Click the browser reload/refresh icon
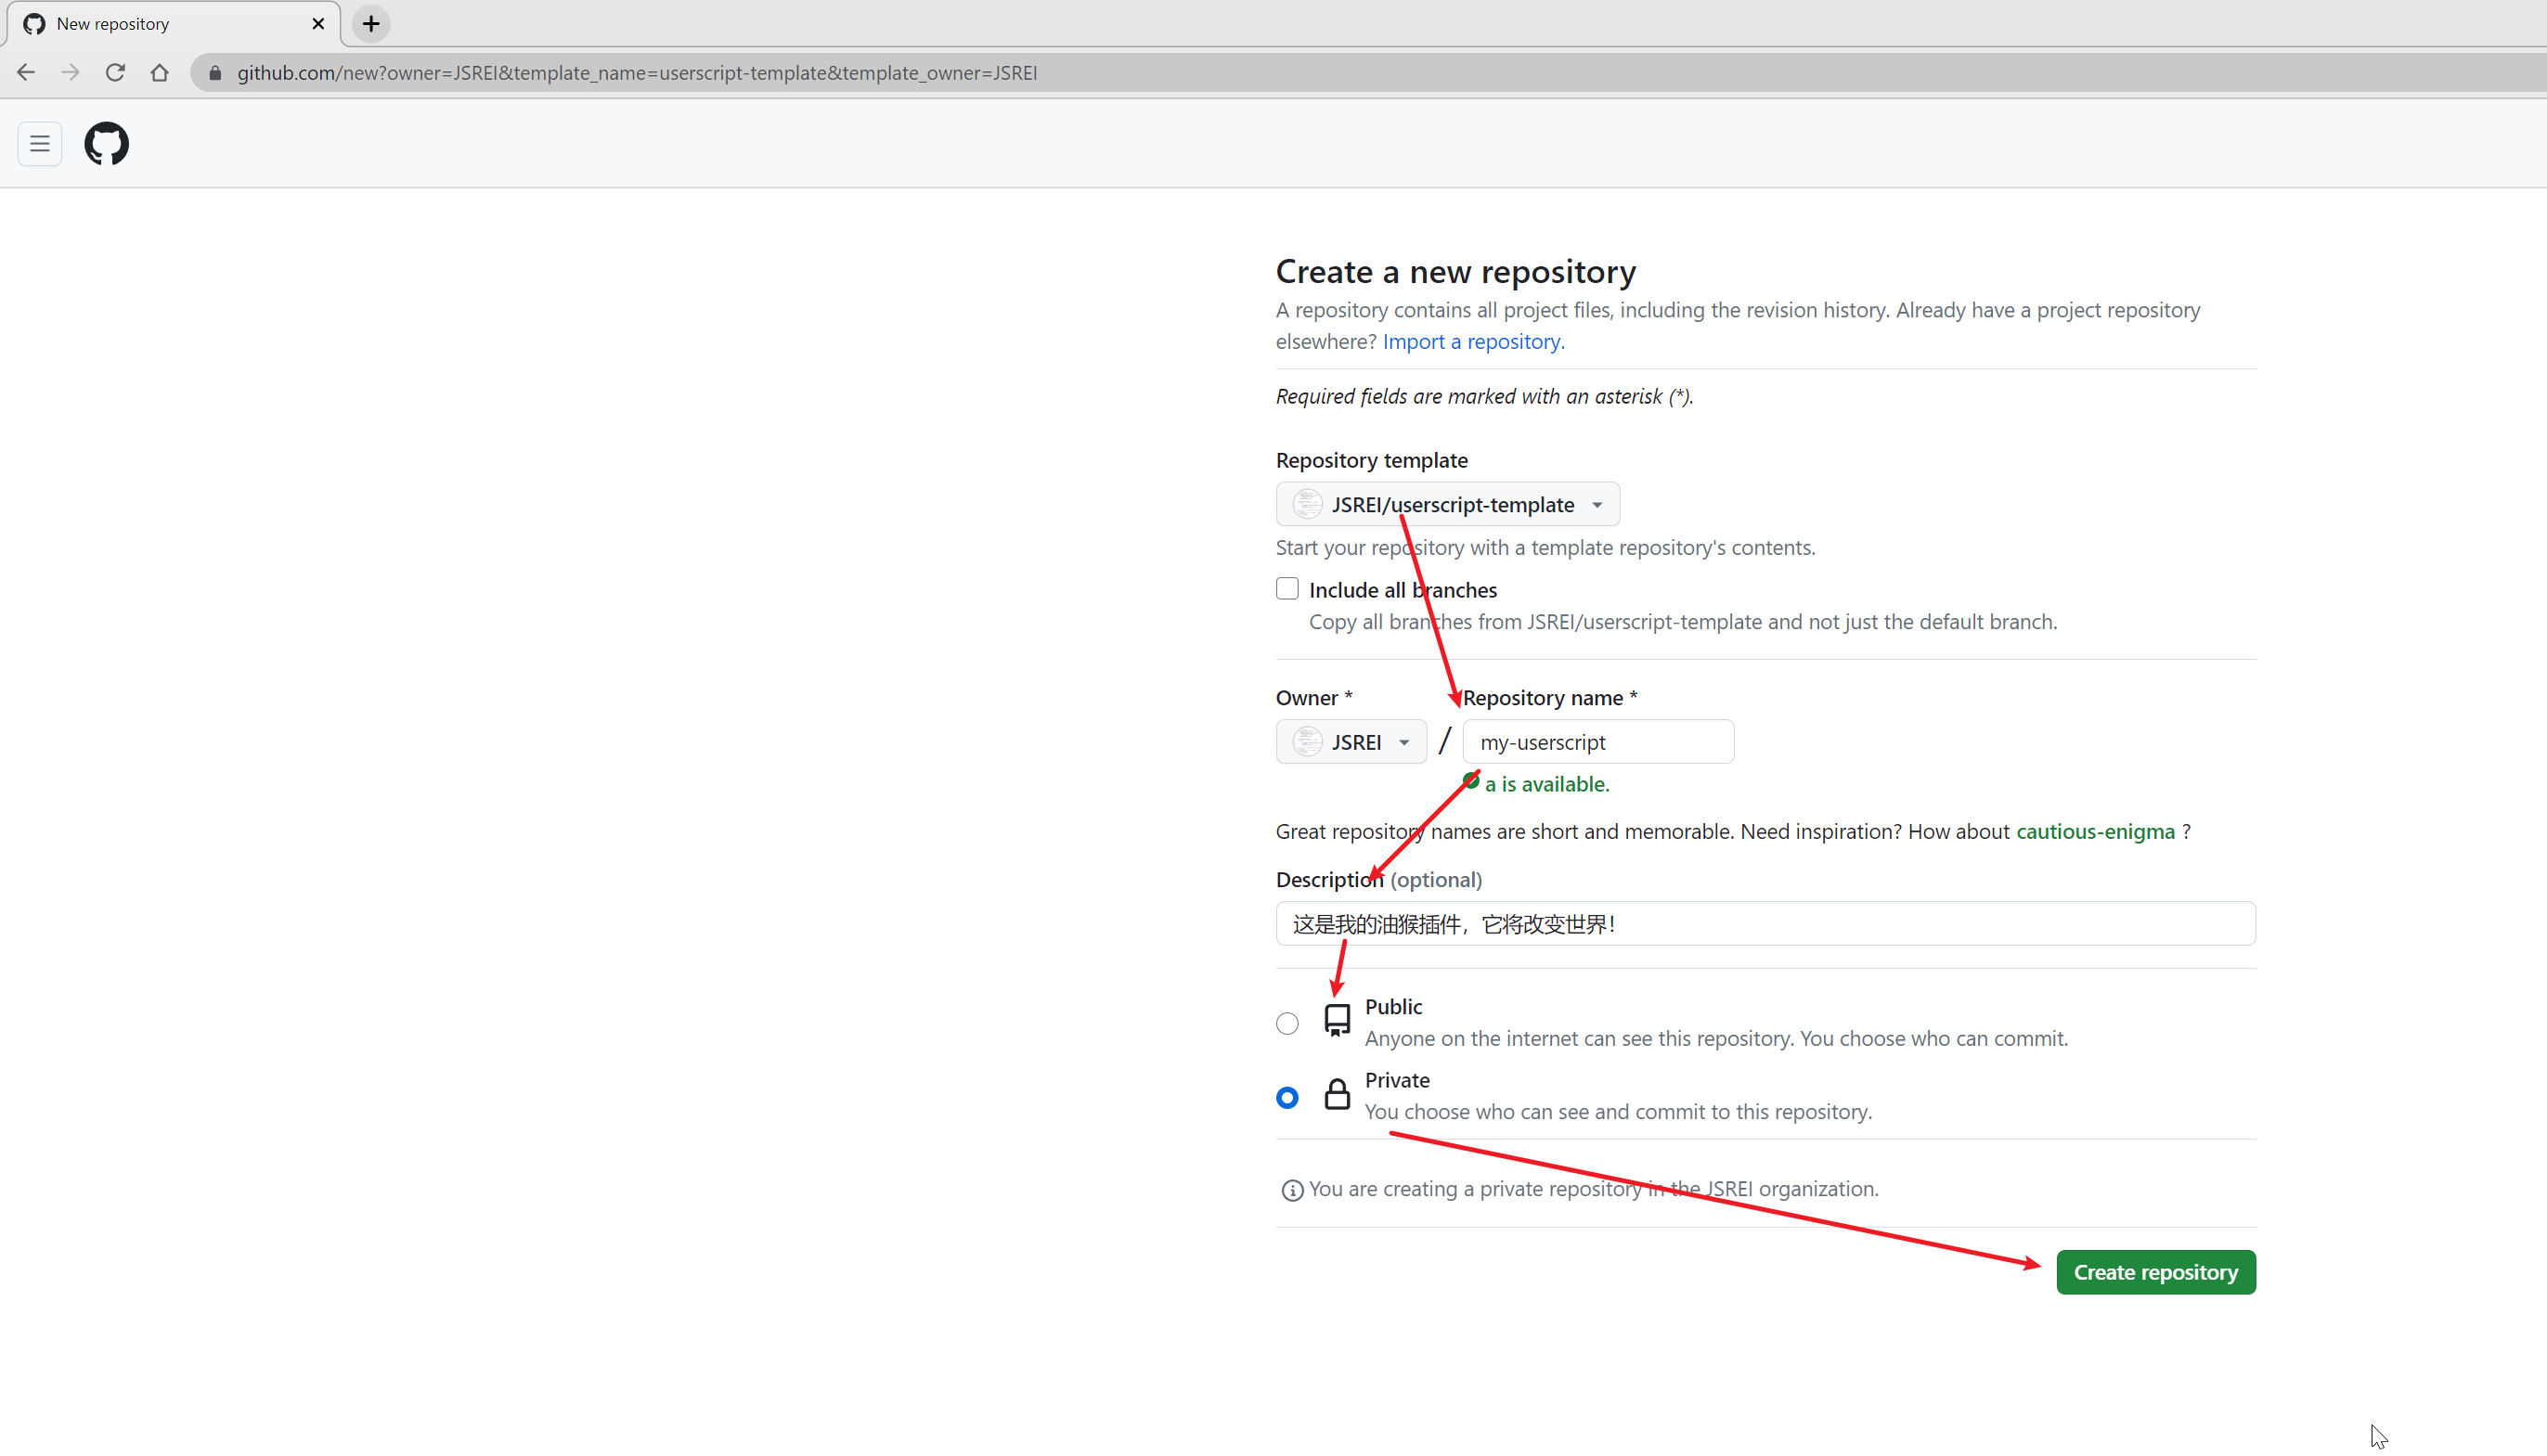Image resolution: width=2547 pixels, height=1456 pixels. tap(113, 73)
